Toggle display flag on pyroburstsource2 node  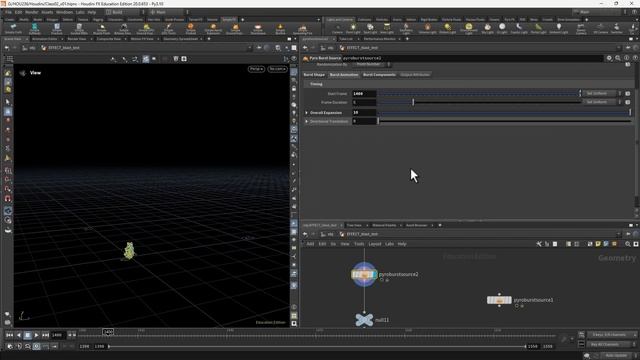pos(374,275)
